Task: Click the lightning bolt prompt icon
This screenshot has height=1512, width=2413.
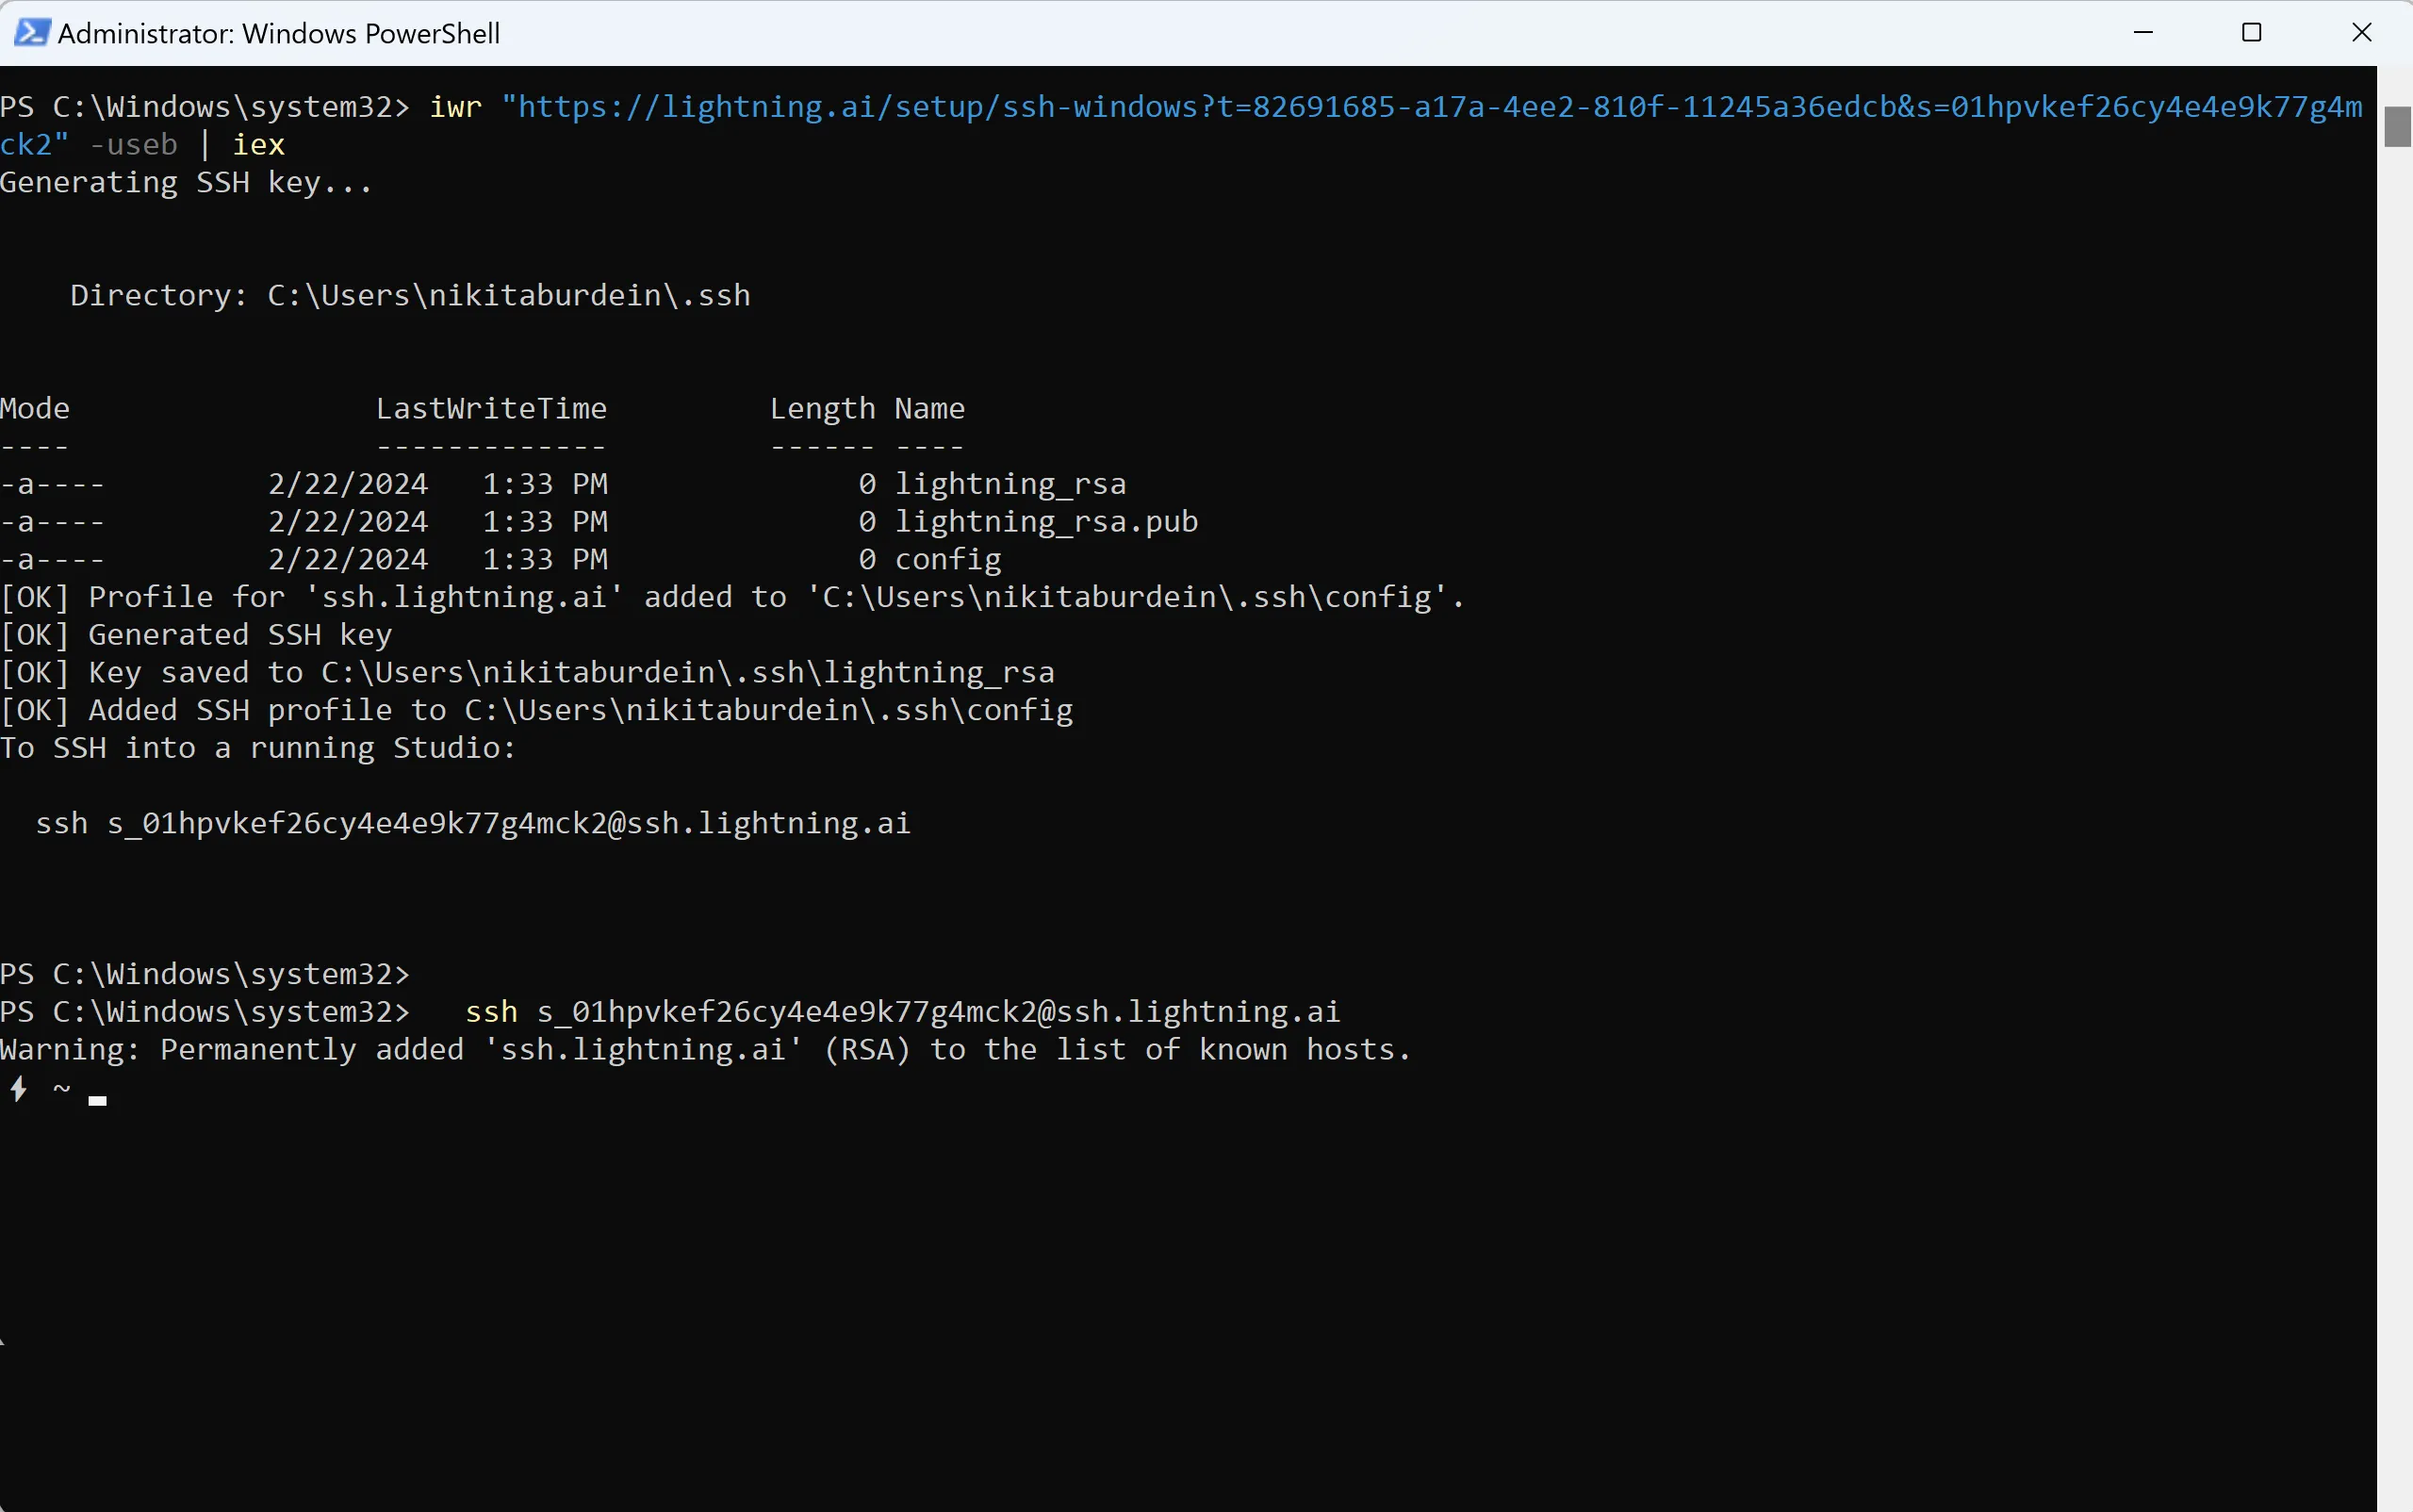Action: 18,1089
